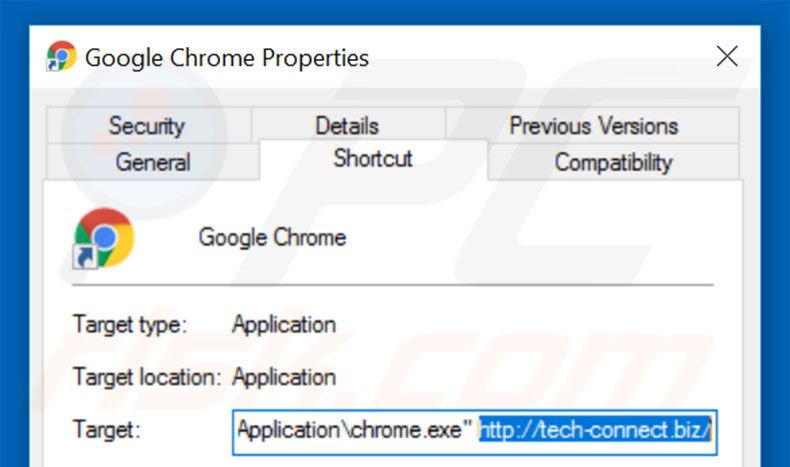The width and height of the screenshot is (790, 467).
Task: Open the General tab
Action: point(153,162)
